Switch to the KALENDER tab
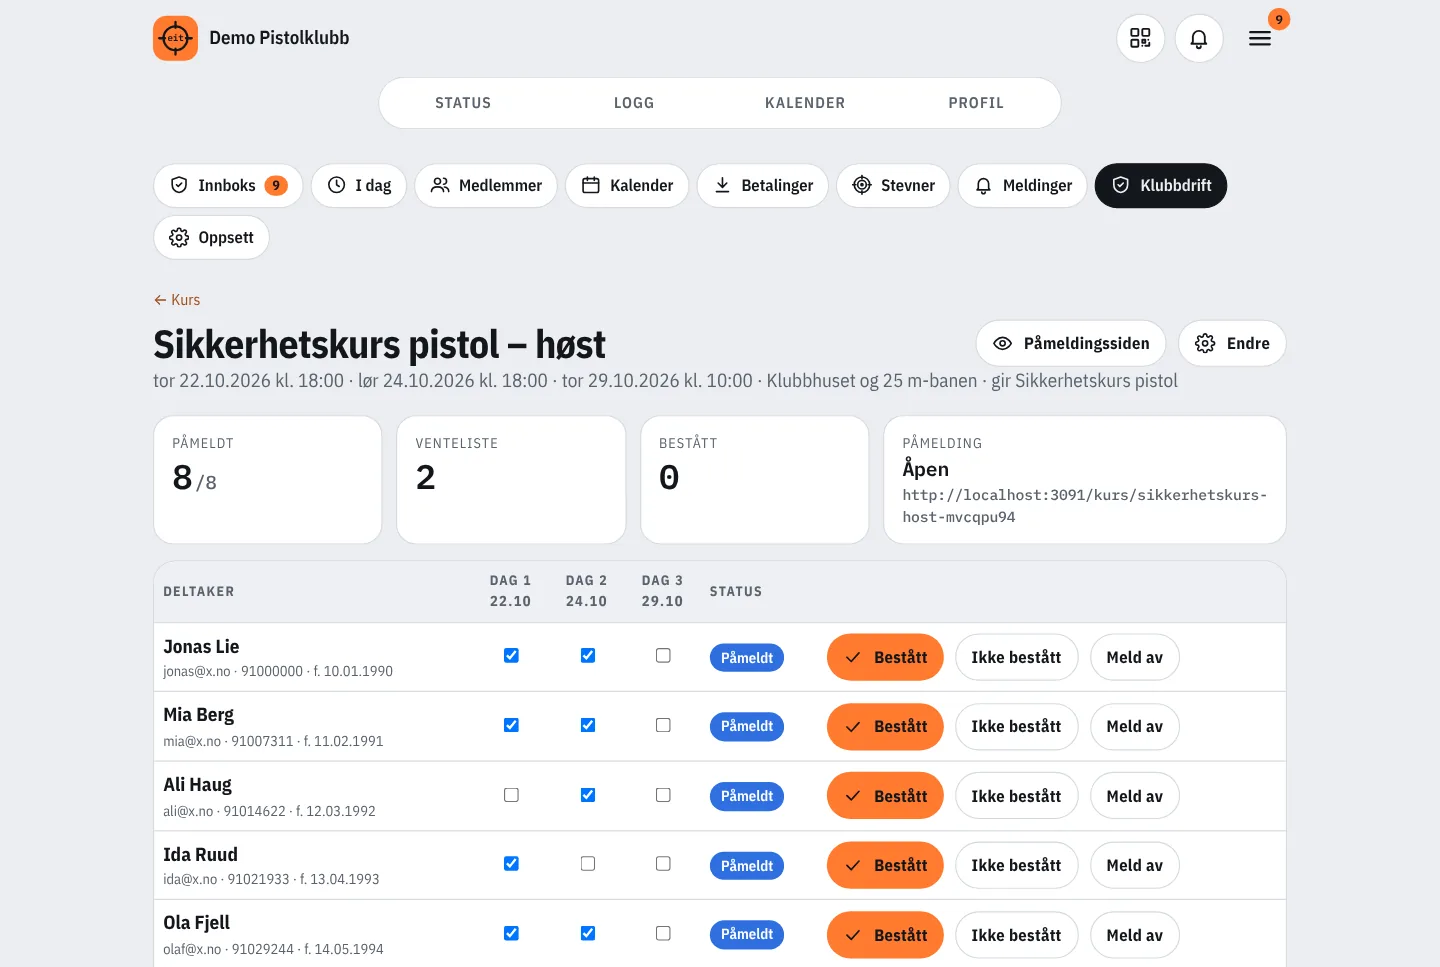This screenshot has width=1440, height=967. pyautogui.click(x=805, y=103)
